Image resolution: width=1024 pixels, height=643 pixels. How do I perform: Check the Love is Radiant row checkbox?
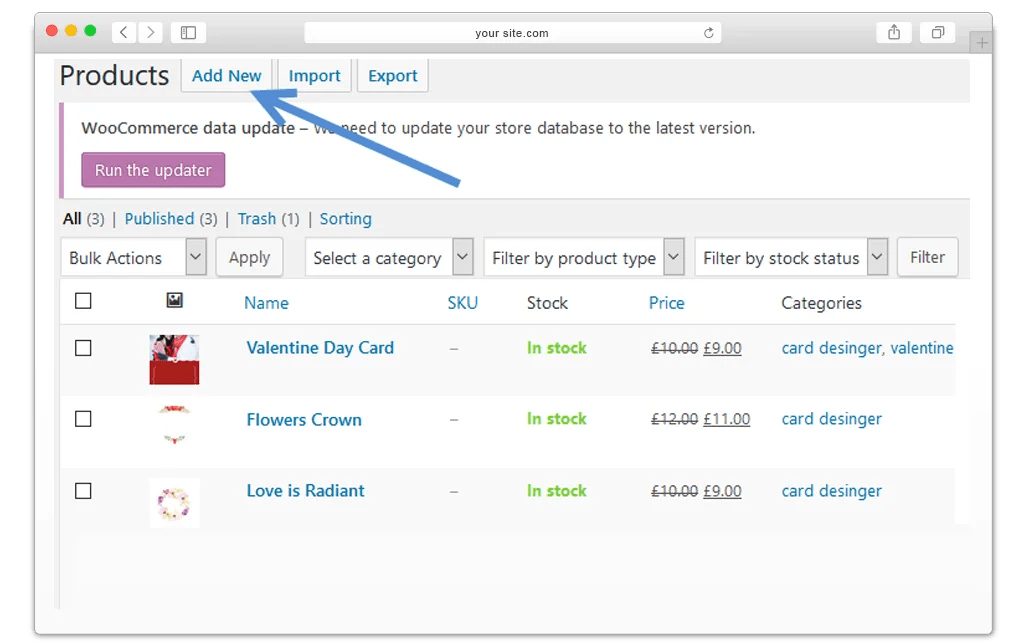click(x=83, y=490)
